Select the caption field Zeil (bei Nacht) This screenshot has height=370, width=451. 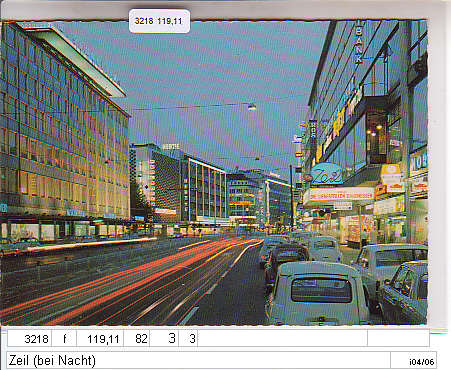(198, 360)
